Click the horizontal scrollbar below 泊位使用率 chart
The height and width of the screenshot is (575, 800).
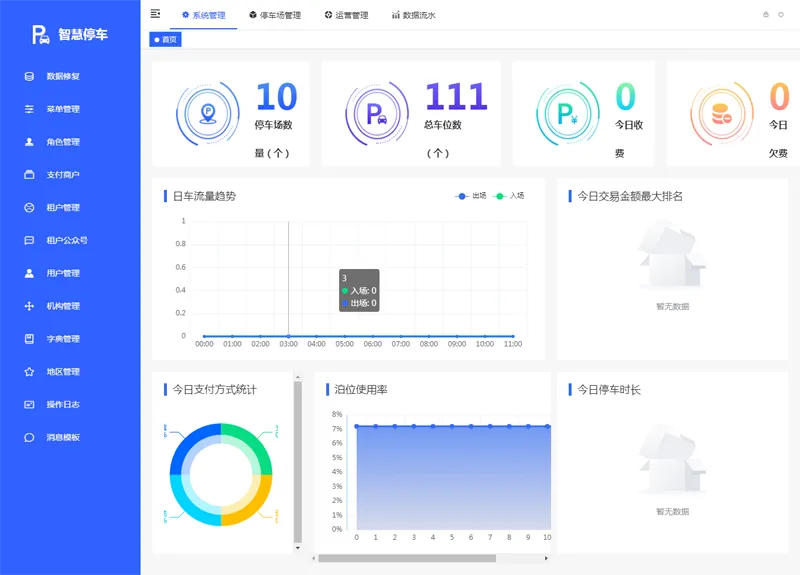point(406,558)
